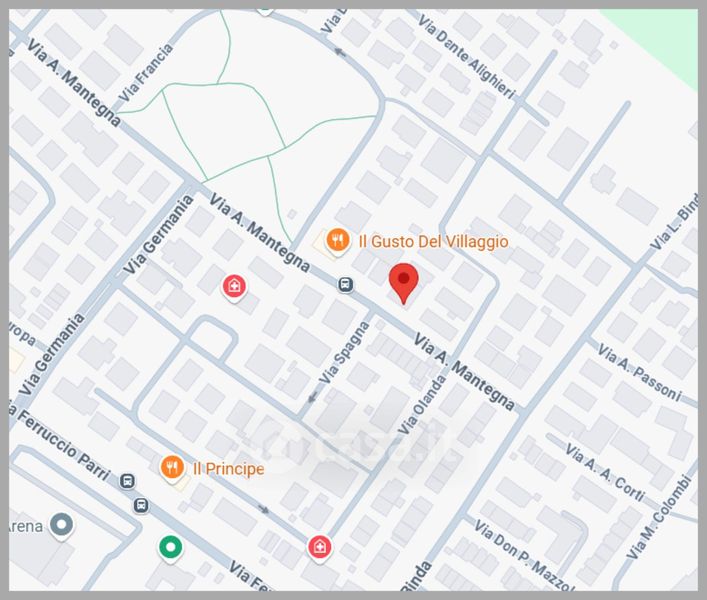Click lower bus stop on Via Ferruccio Parri
This screenshot has height=600, width=707.
[142, 505]
